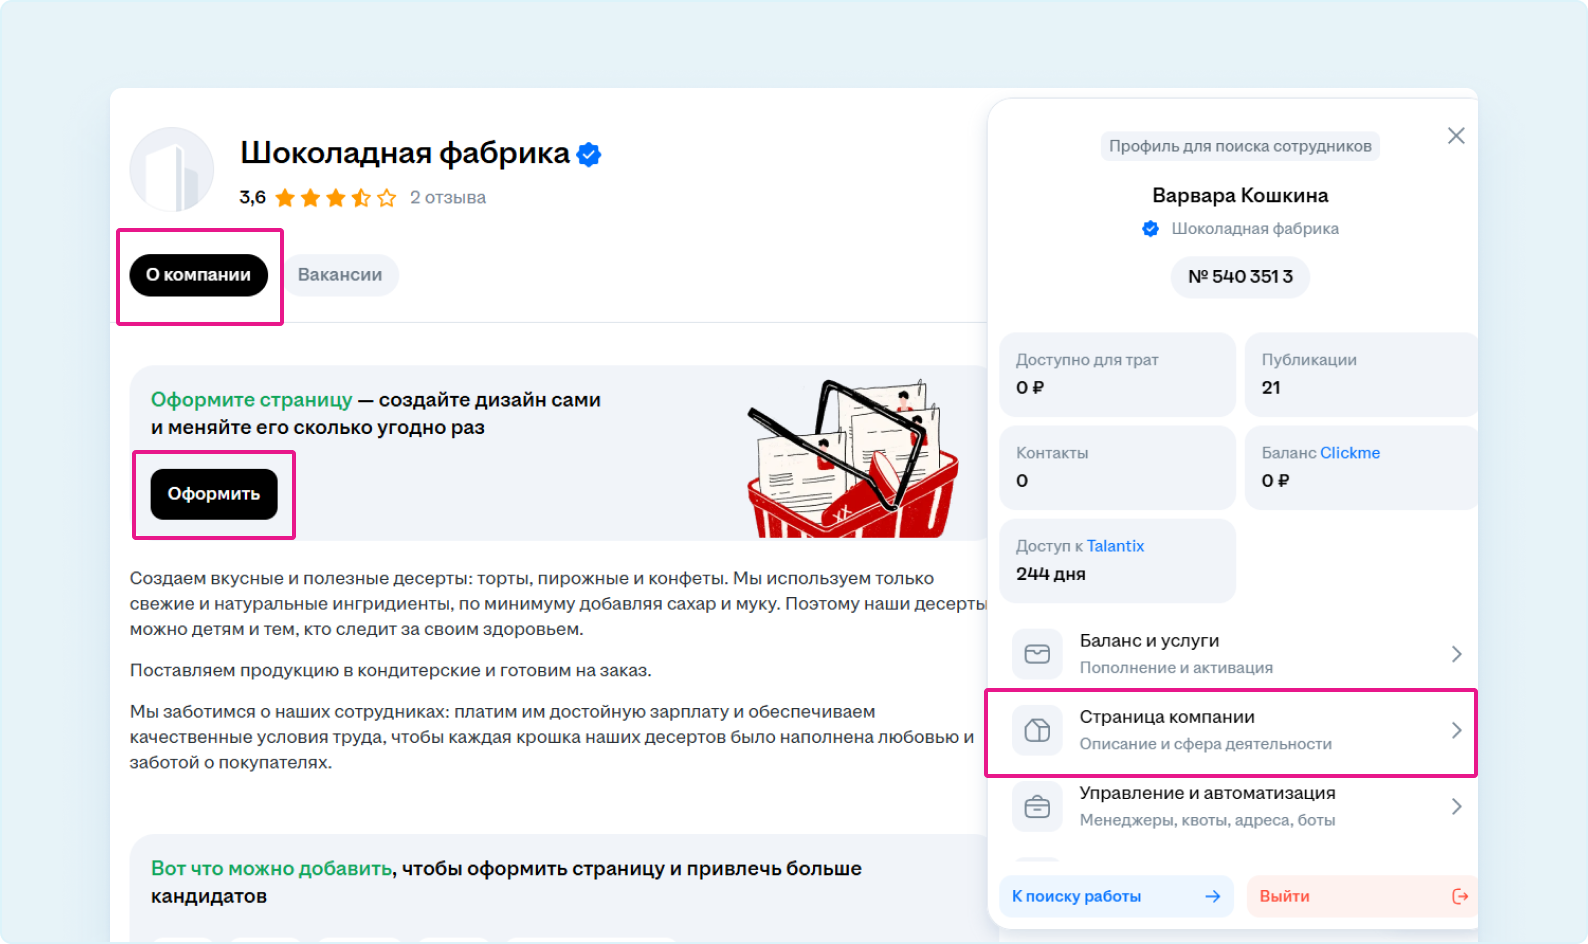Select the О компании tab
Screen dimensions: 1588x944
(198, 275)
